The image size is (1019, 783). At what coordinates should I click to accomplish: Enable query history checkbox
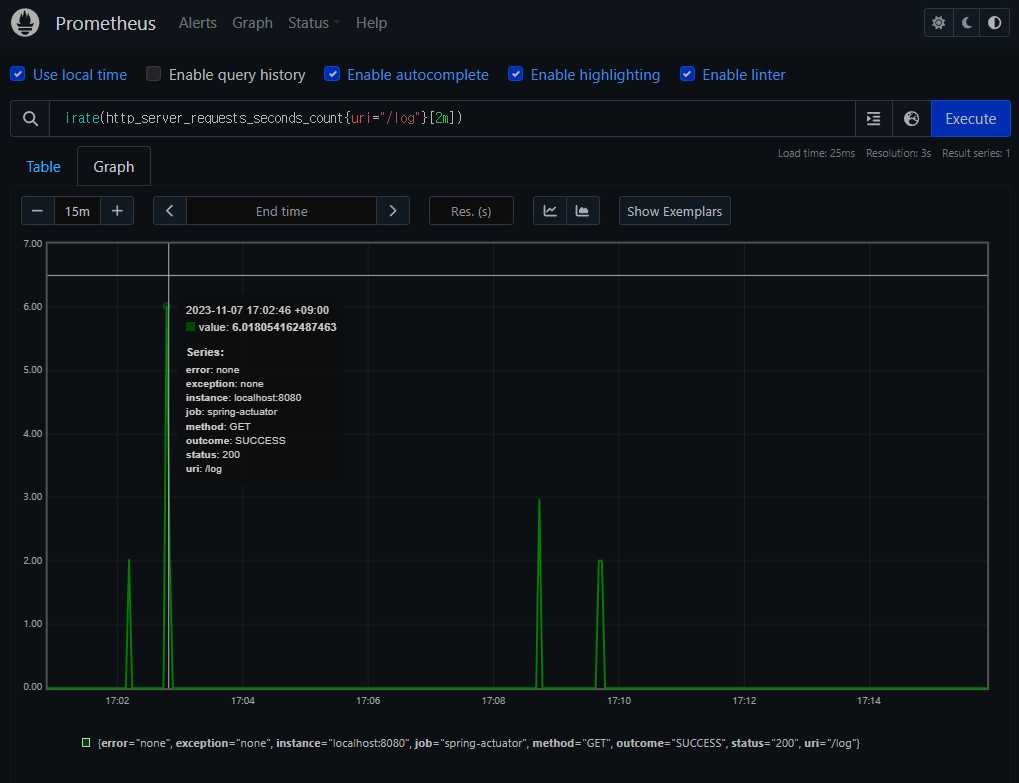(x=153, y=74)
